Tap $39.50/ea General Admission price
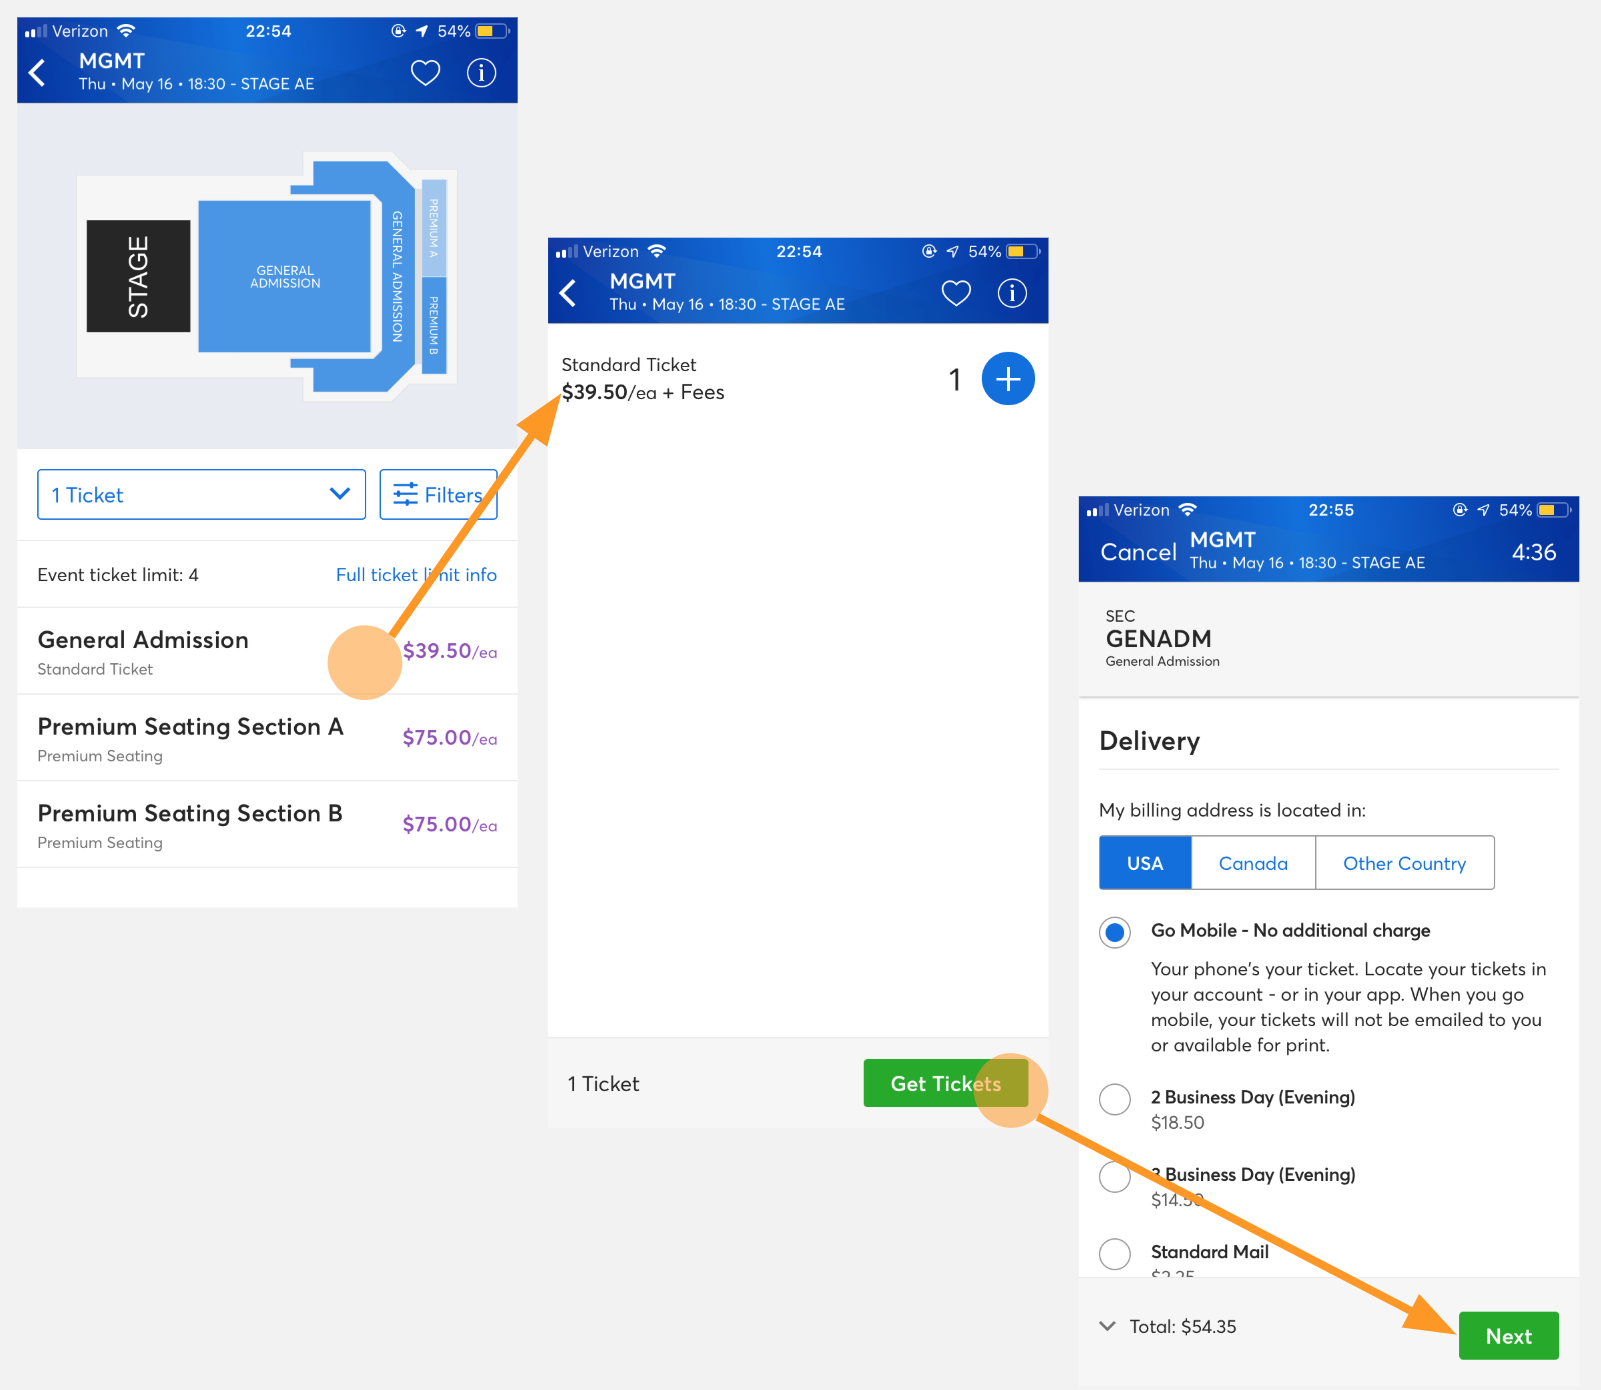Viewport: 1601px width, 1390px height. click(450, 651)
